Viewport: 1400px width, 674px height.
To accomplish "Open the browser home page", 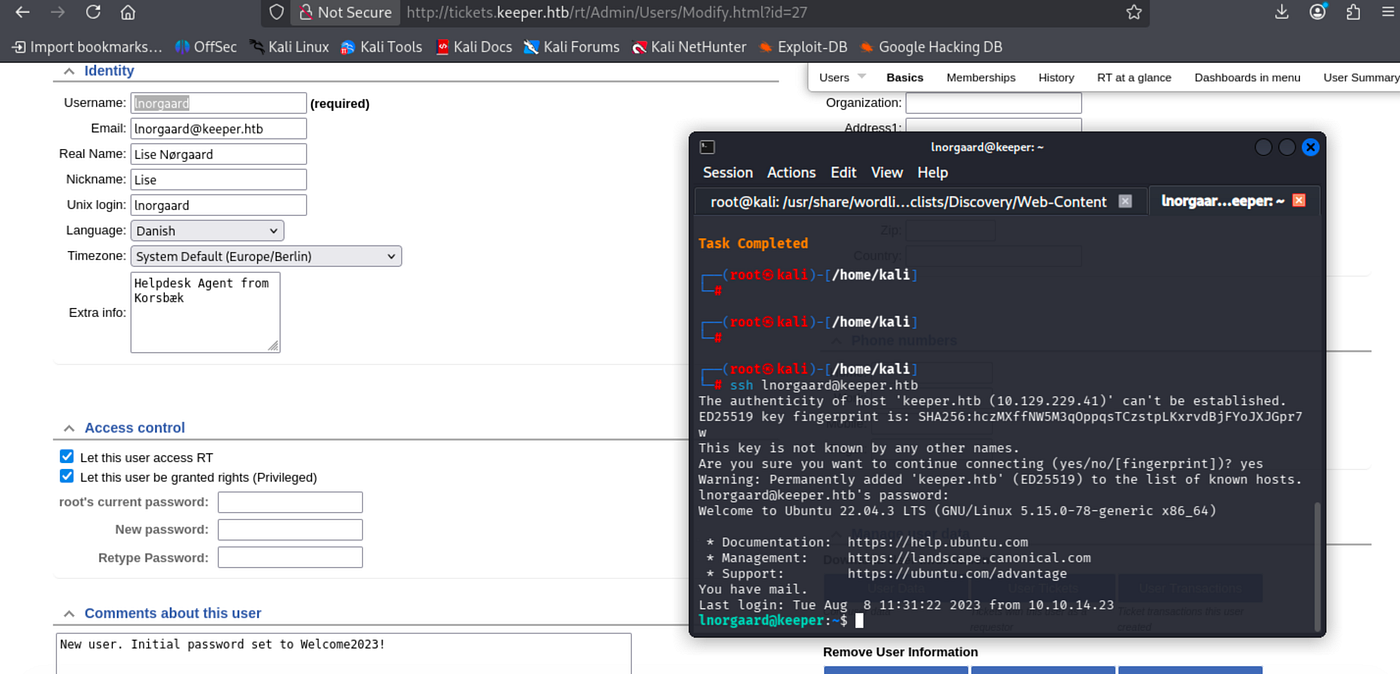I will (x=127, y=12).
